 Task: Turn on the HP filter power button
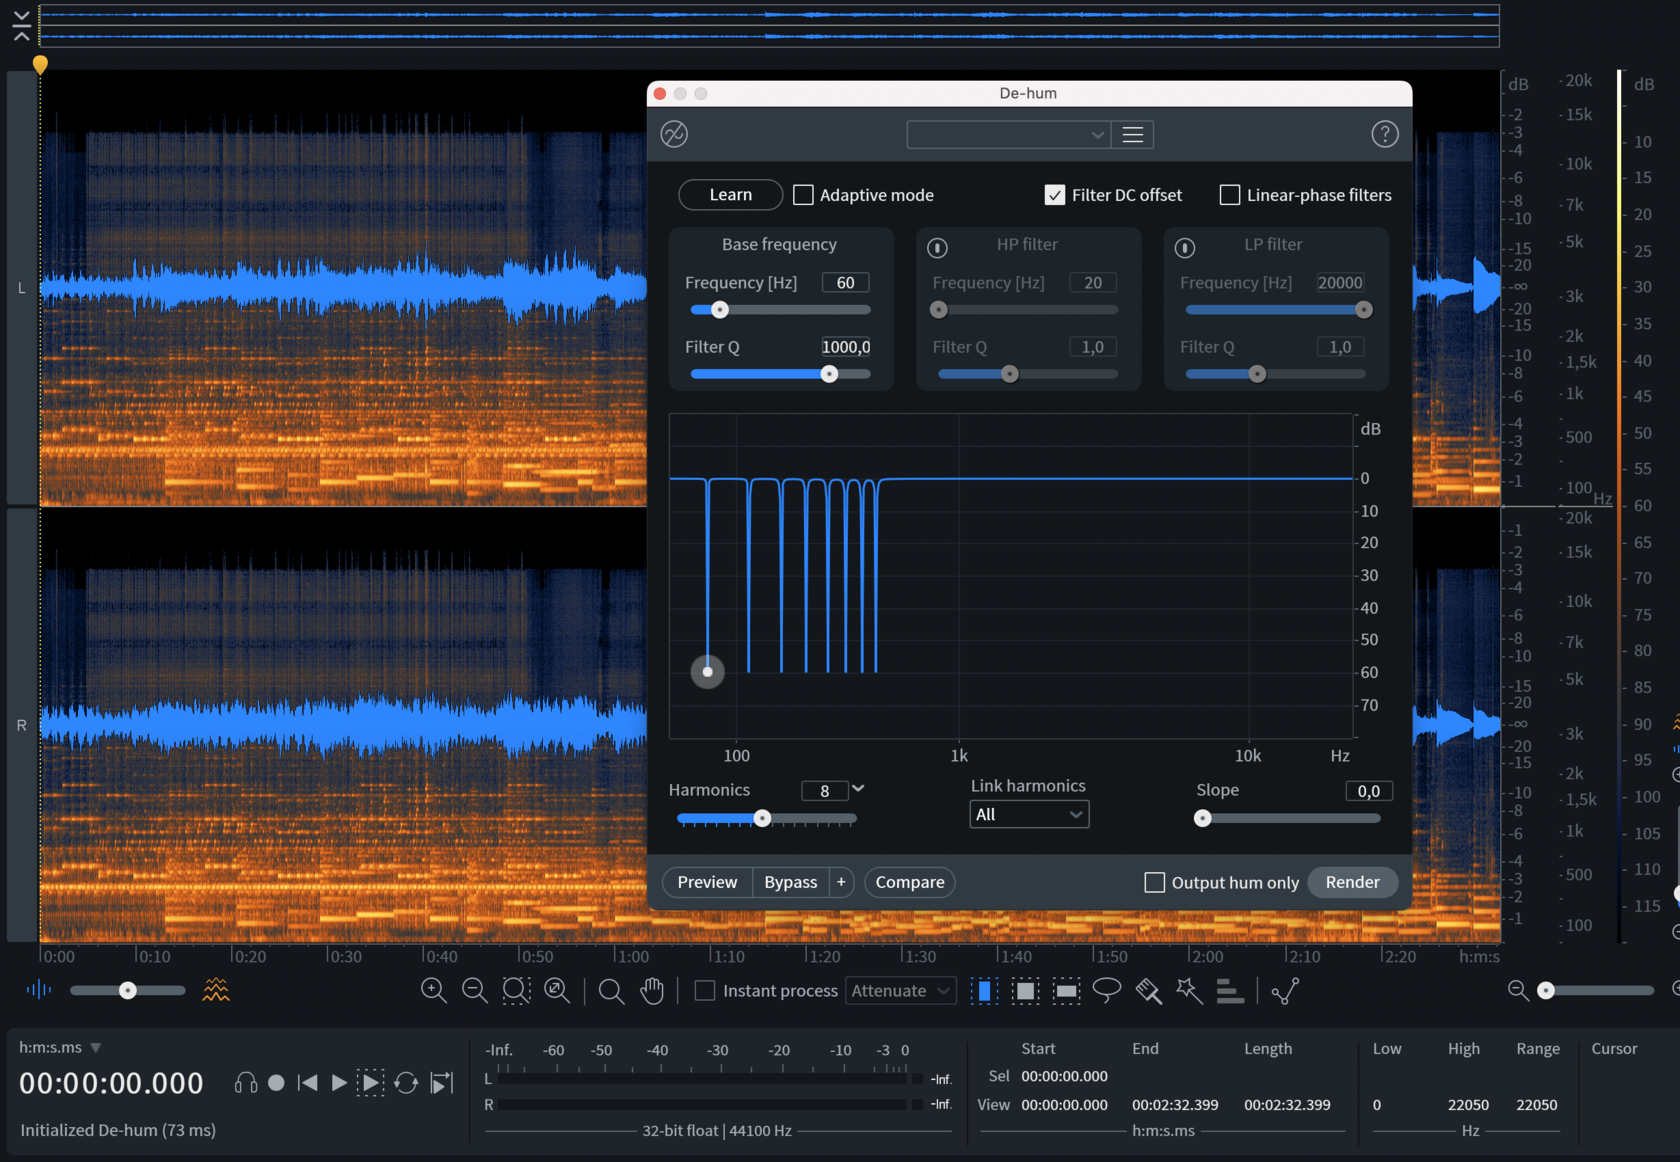(937, 247)
